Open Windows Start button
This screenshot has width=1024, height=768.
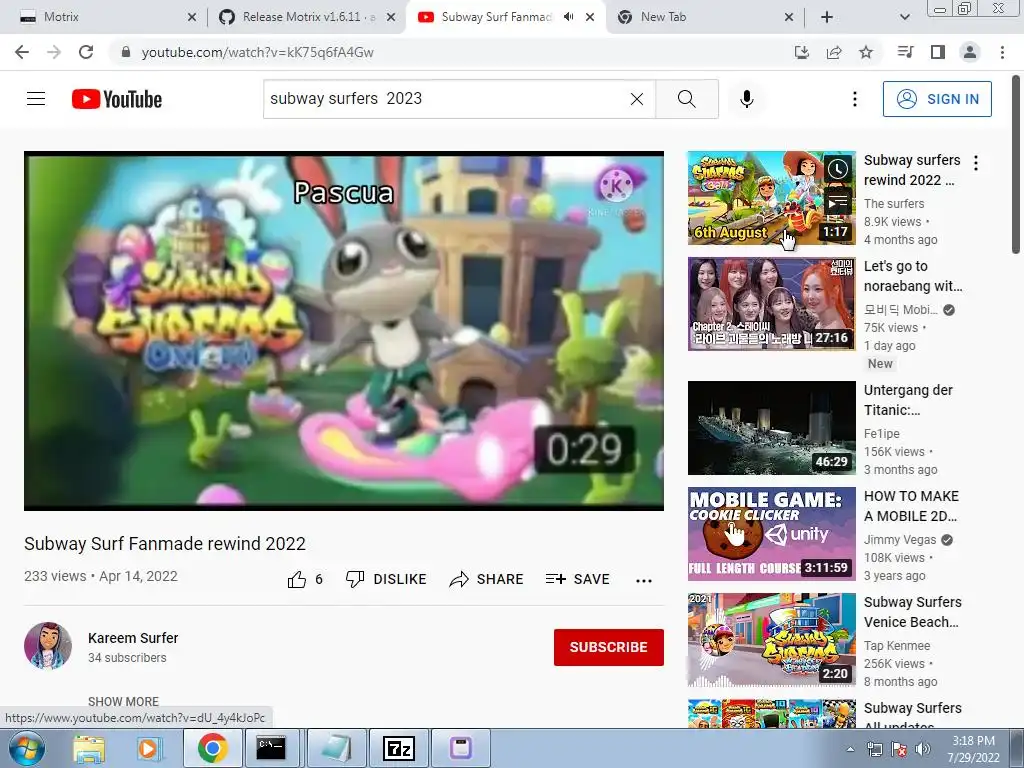[x=25, y=748]
